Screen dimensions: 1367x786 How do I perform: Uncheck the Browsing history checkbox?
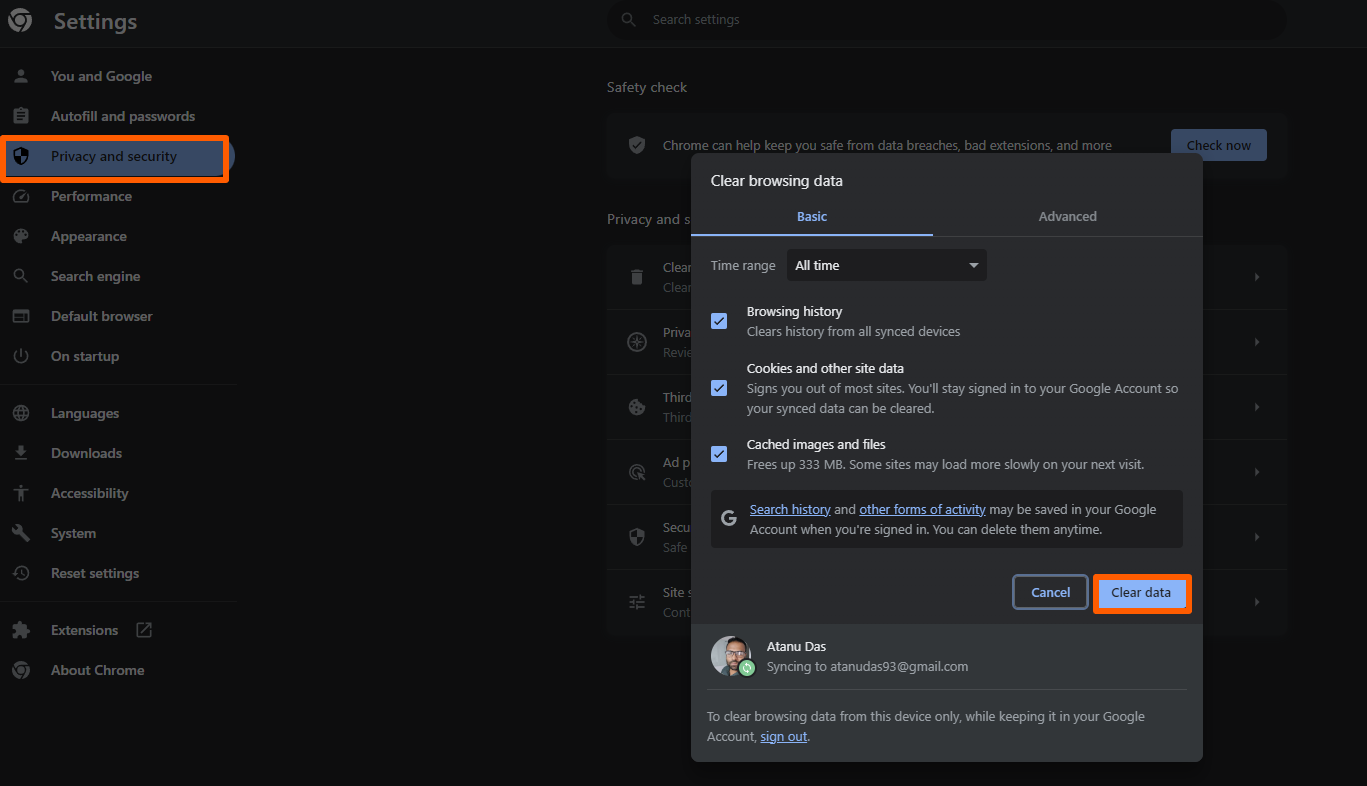[719, 321]
